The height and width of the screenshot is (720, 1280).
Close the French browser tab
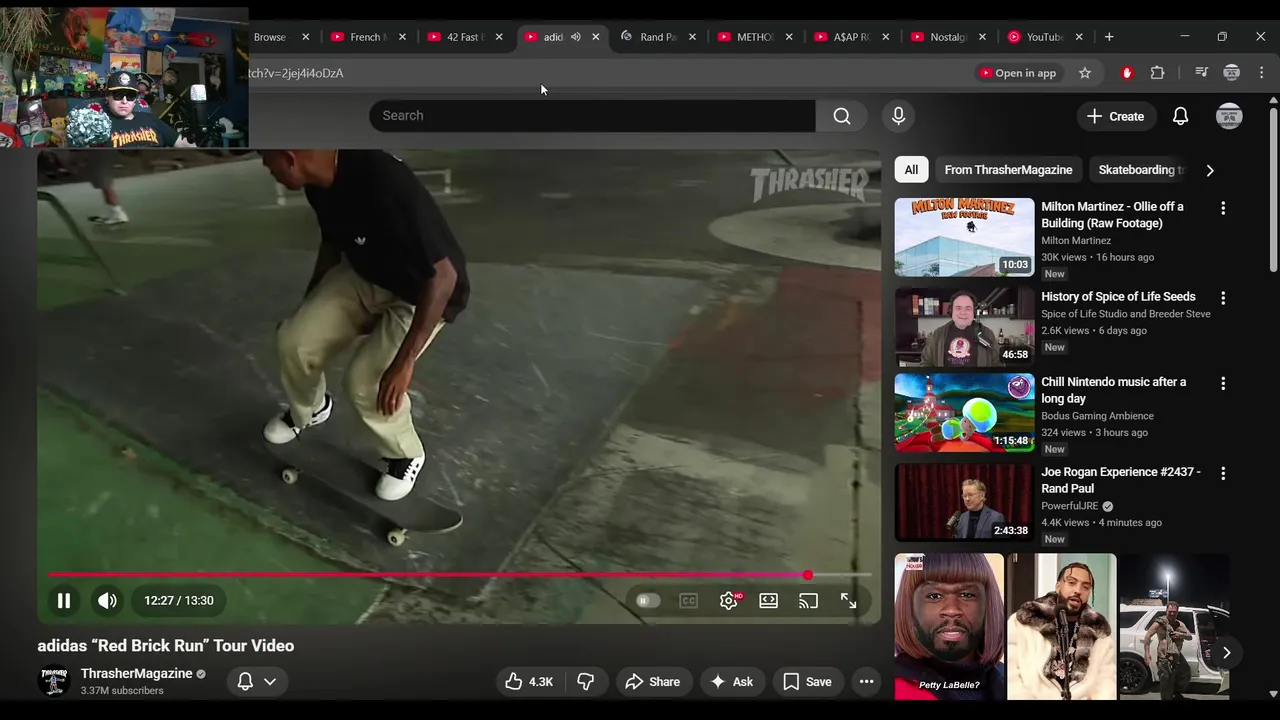pos(402,37)
